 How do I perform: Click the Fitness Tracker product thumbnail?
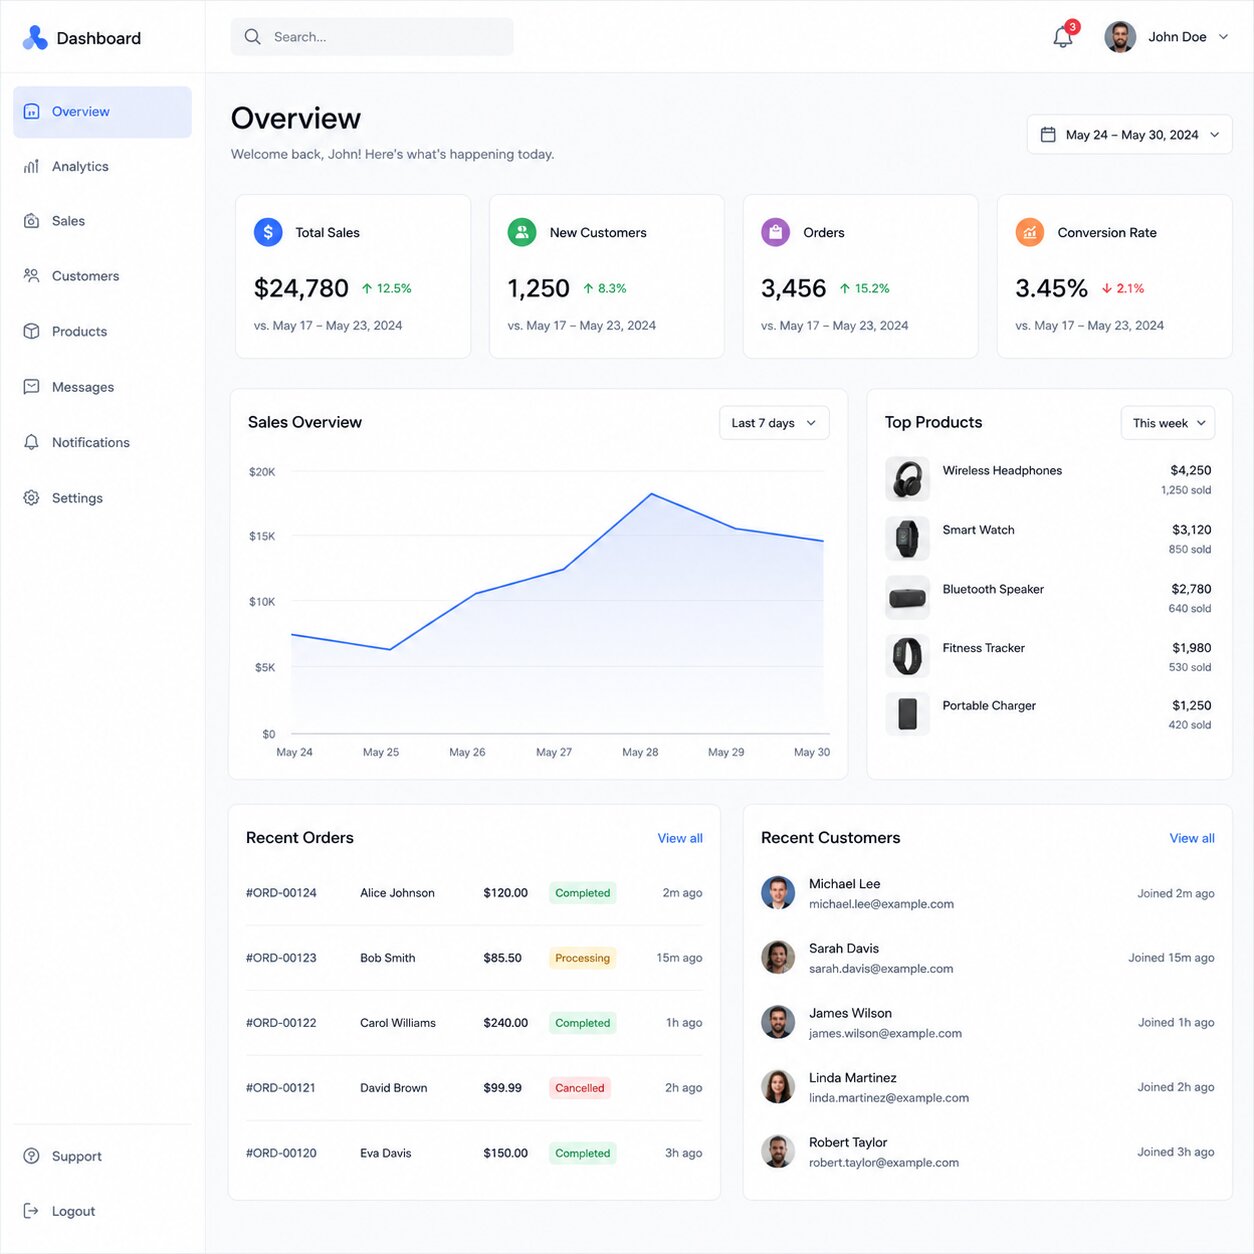pyautogui.click(x=908, y=657)
